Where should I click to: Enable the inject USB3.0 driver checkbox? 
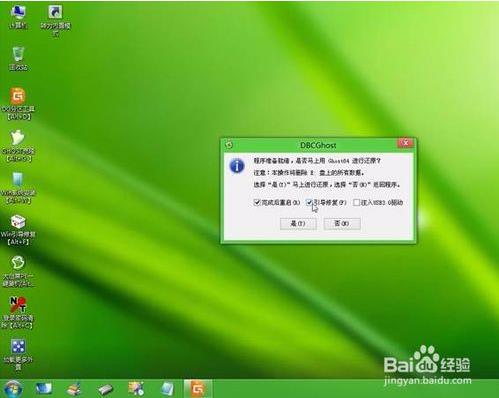pyautogui.click(x=356, y=202)
